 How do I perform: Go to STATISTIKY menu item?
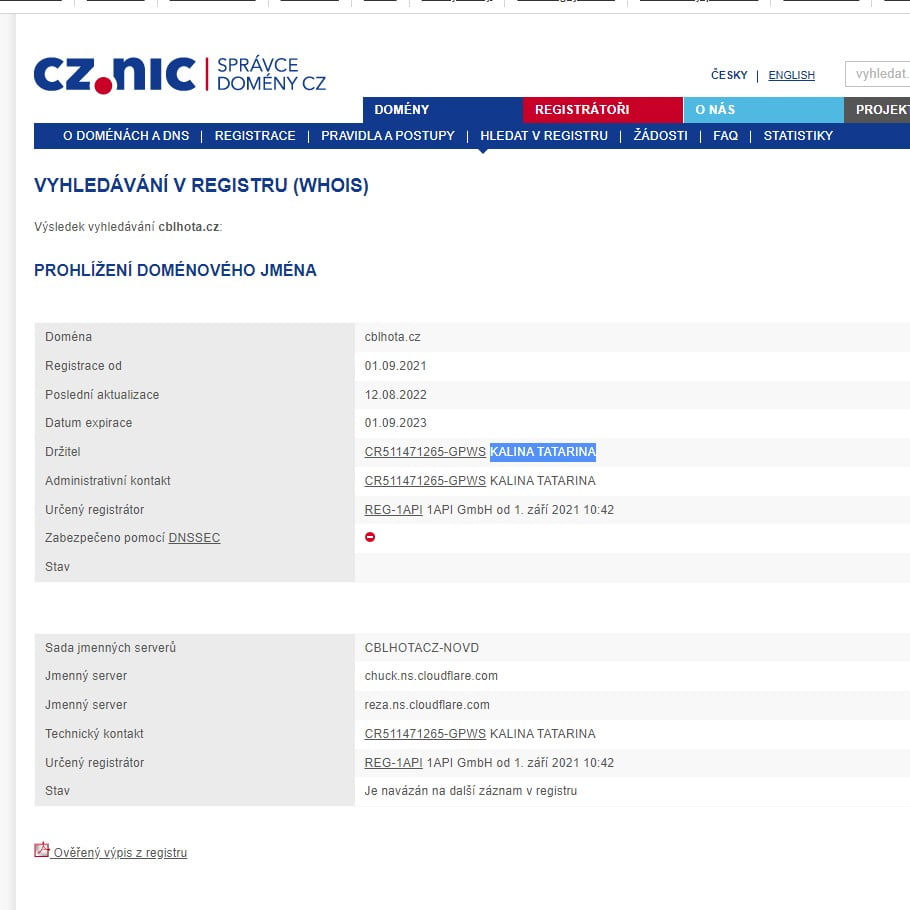click(x=798, y=136)
